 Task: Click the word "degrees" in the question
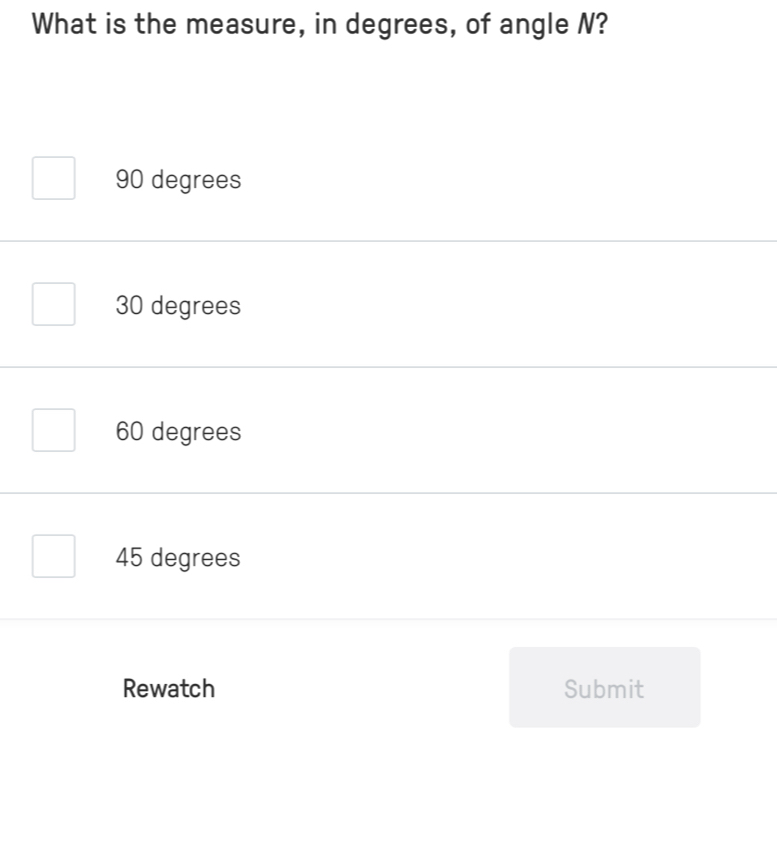(x=395, y=26)
